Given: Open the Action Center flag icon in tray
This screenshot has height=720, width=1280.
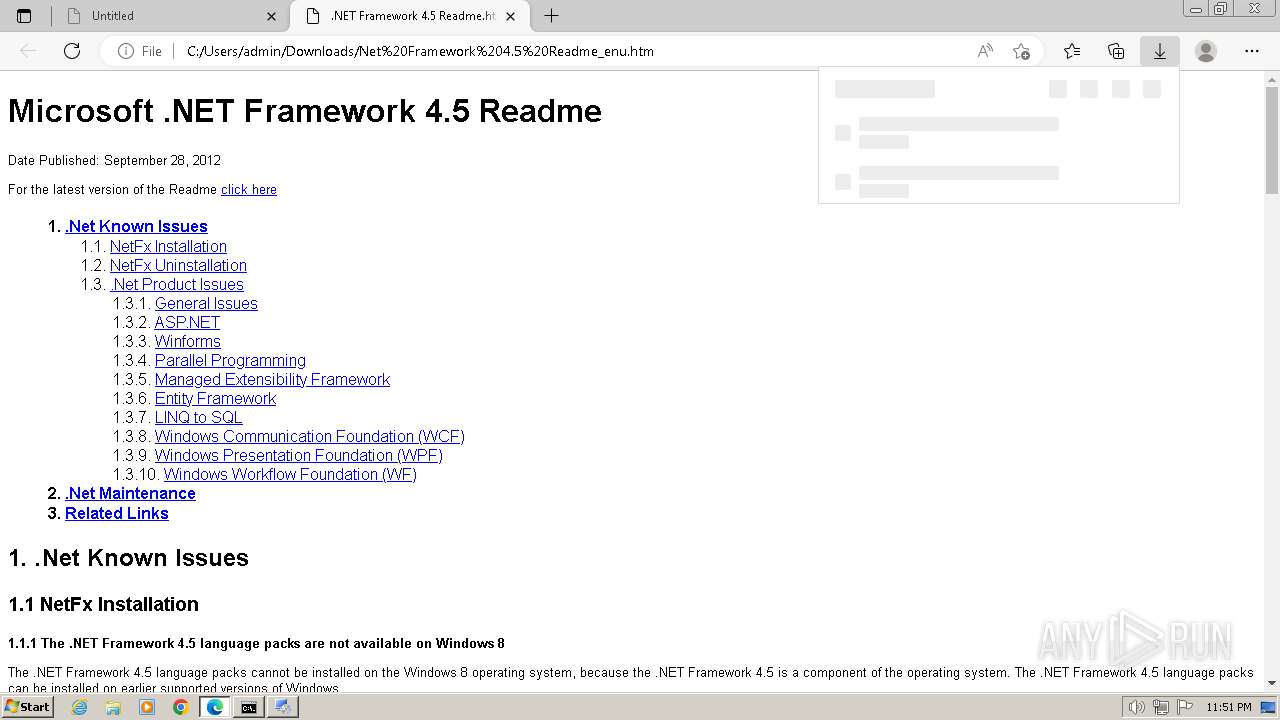Looking at the screenshot, I should (x=1185, y=707).
